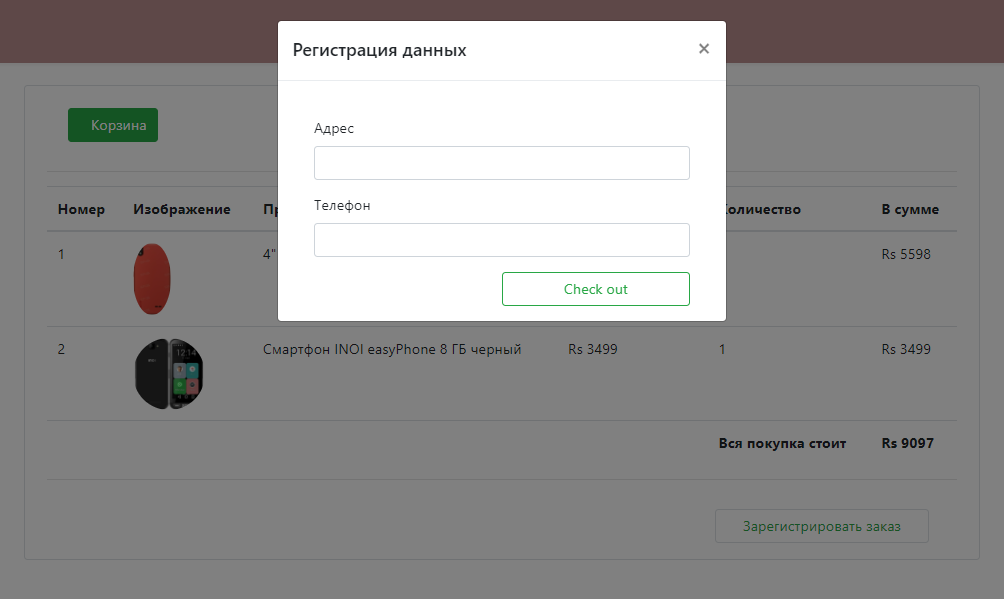Click the Вся покупка стоит total label

(x=783, y=443)
